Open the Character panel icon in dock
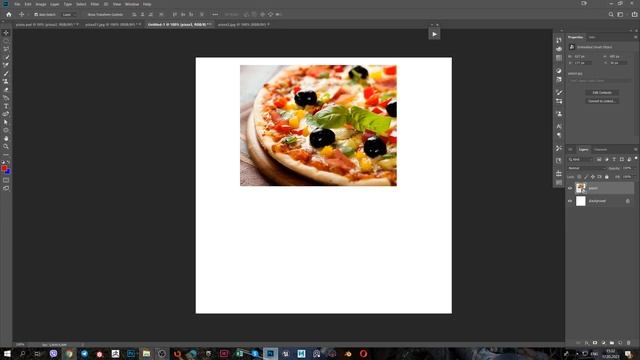The width and height of the screenshot is (640, 360). 559,127
